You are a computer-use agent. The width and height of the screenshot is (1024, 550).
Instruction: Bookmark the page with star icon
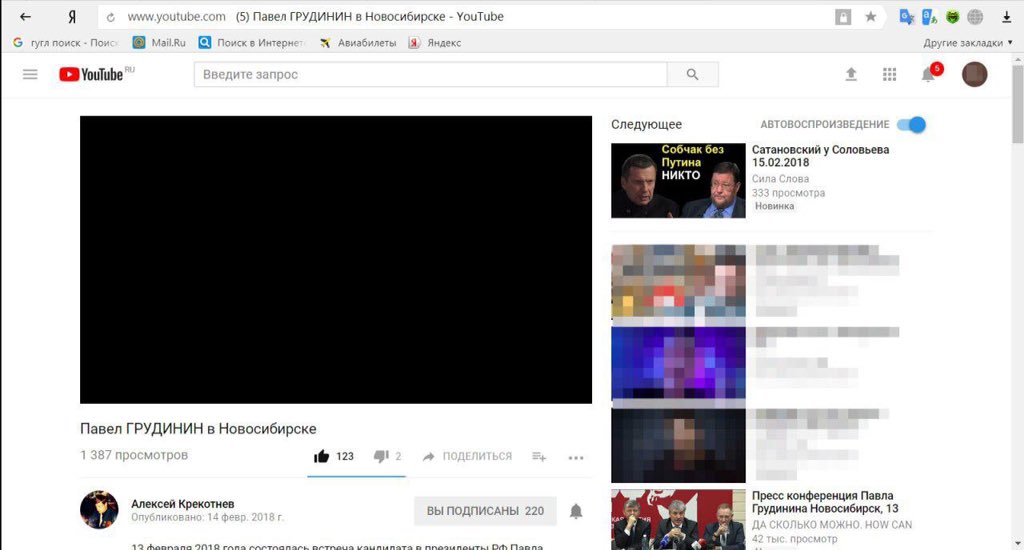pyautogui.click(x=871, y=17)
